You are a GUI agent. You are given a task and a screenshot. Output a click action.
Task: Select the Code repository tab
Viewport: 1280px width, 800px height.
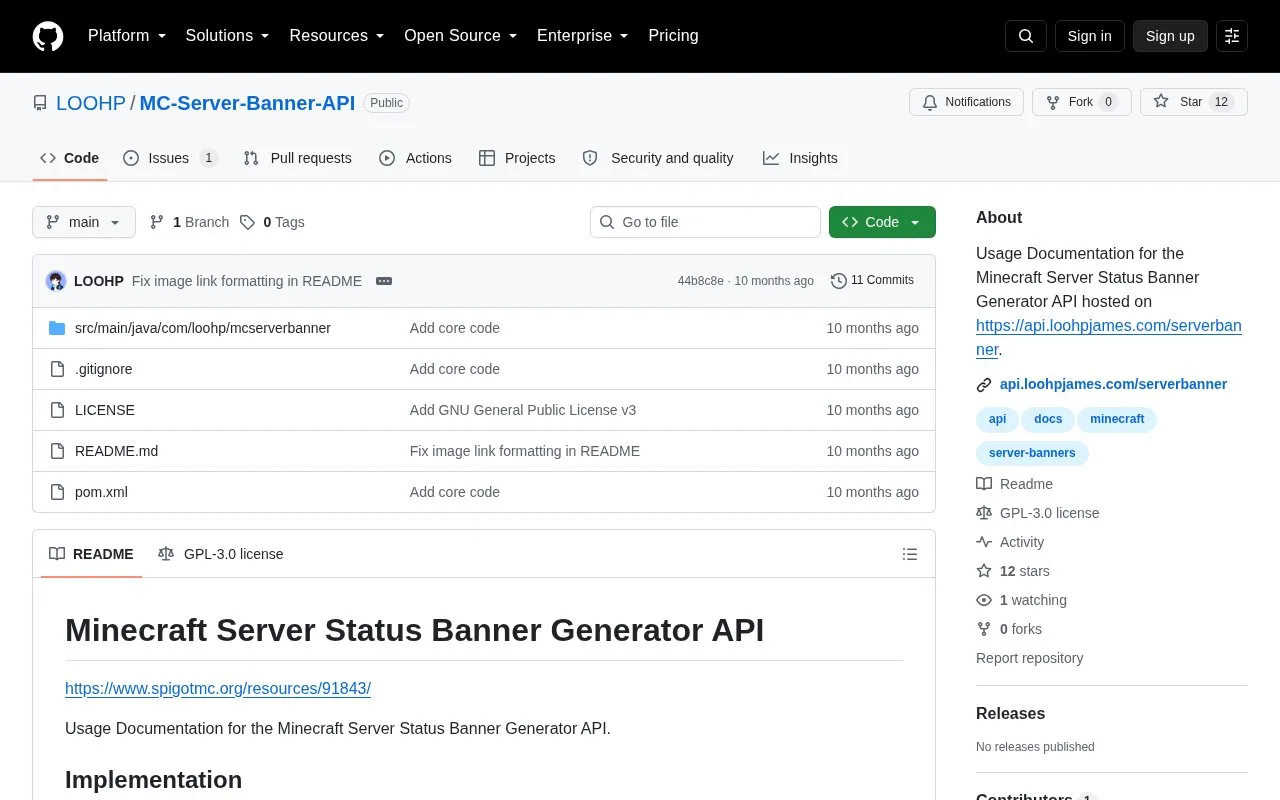click(69, 158)
